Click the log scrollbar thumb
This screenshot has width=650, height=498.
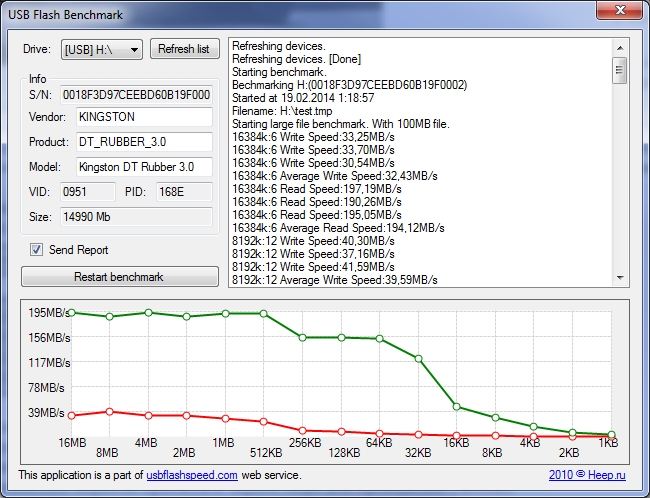click(x=620, y=70)
